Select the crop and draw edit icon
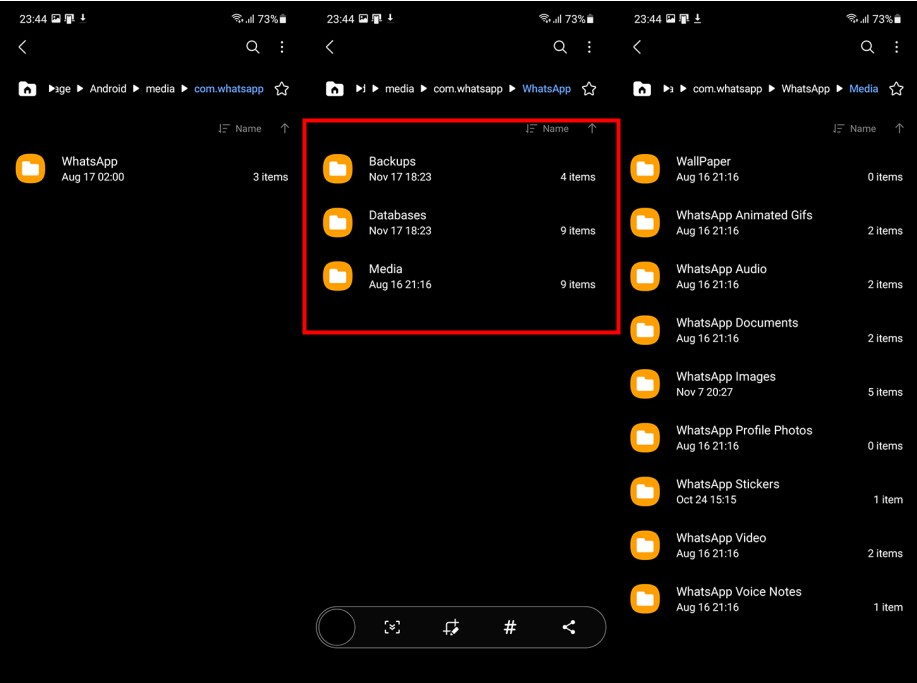The height and width of the screenshot is (683, 917). tap(451, 627)
